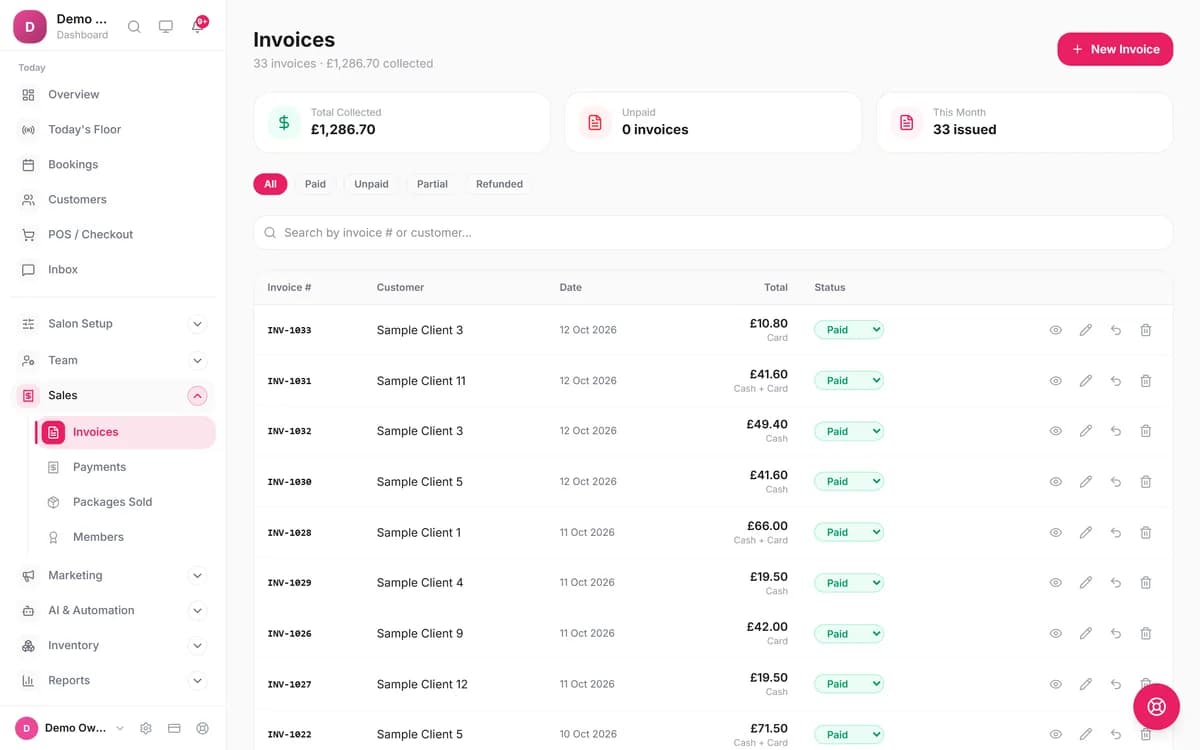This screenshot has height=750, width=1200.
Task: Click the pencil icon for INV-1026
Action: click(x=1086, y=634)
